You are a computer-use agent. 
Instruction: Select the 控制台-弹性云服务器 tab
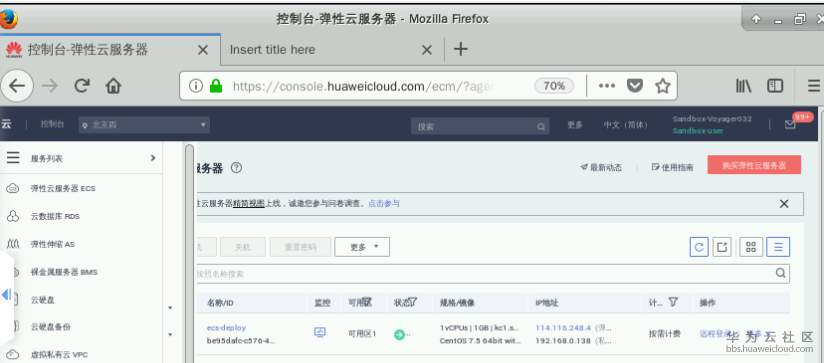(x=110, y=50)
